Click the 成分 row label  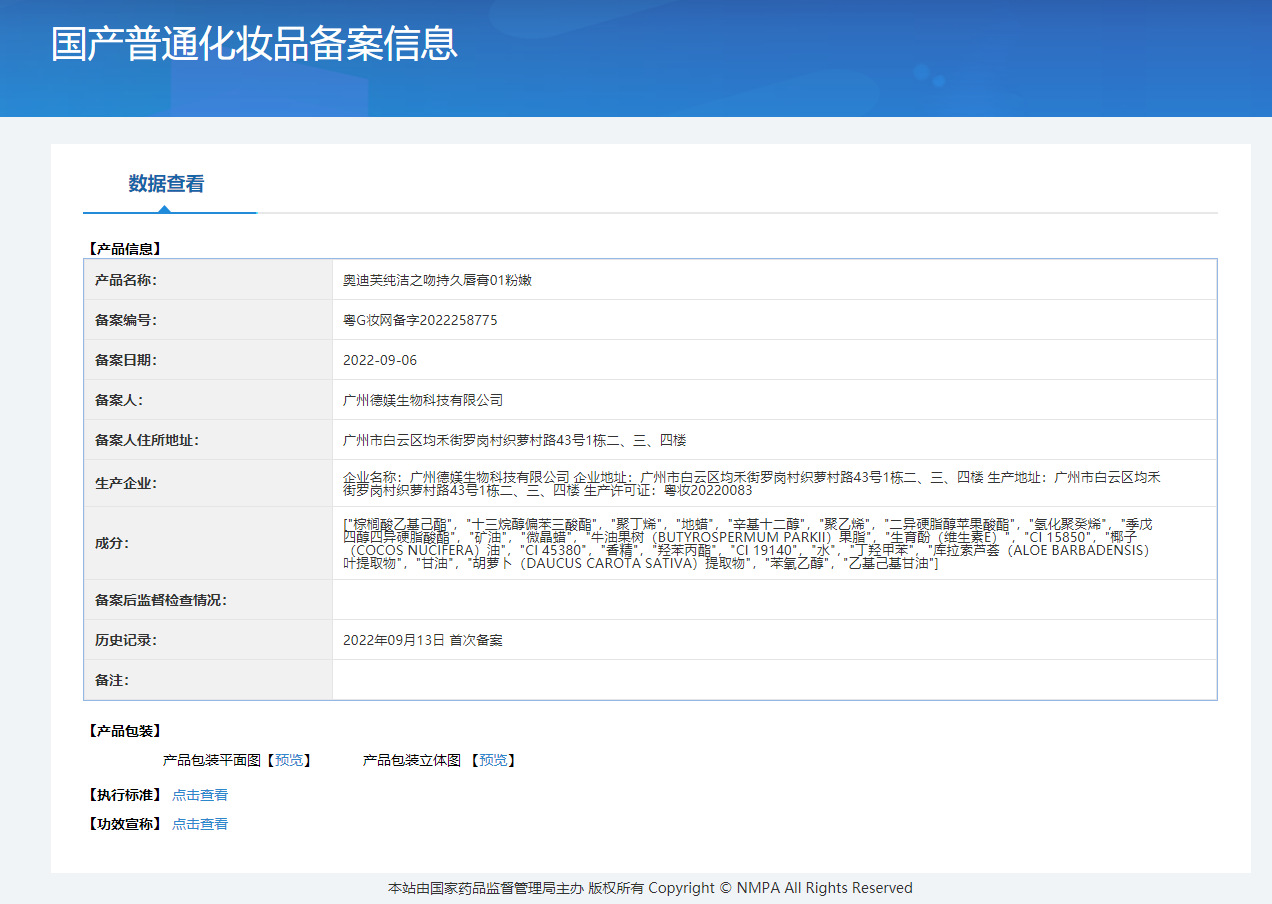click(112, 543)
